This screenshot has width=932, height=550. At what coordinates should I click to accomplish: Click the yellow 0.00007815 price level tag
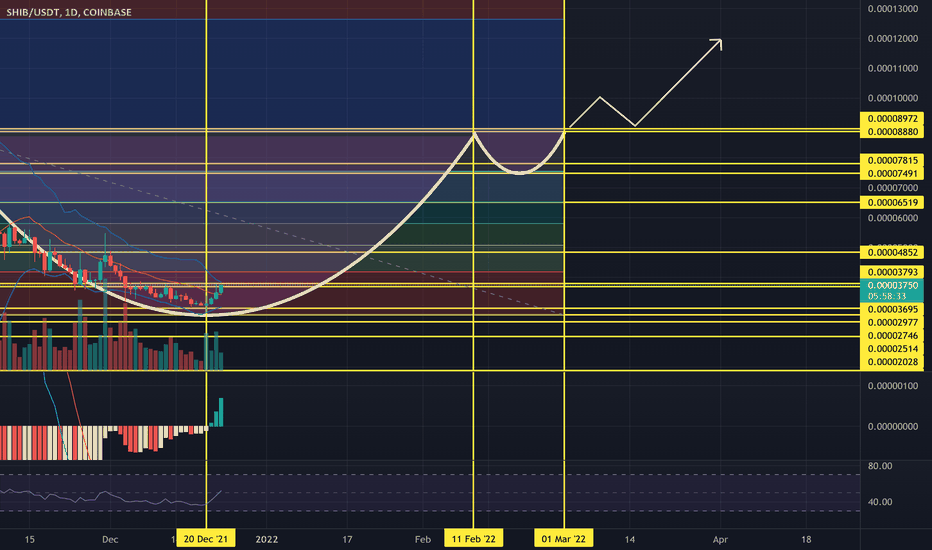pyautogui.click(x=892, y=160)
